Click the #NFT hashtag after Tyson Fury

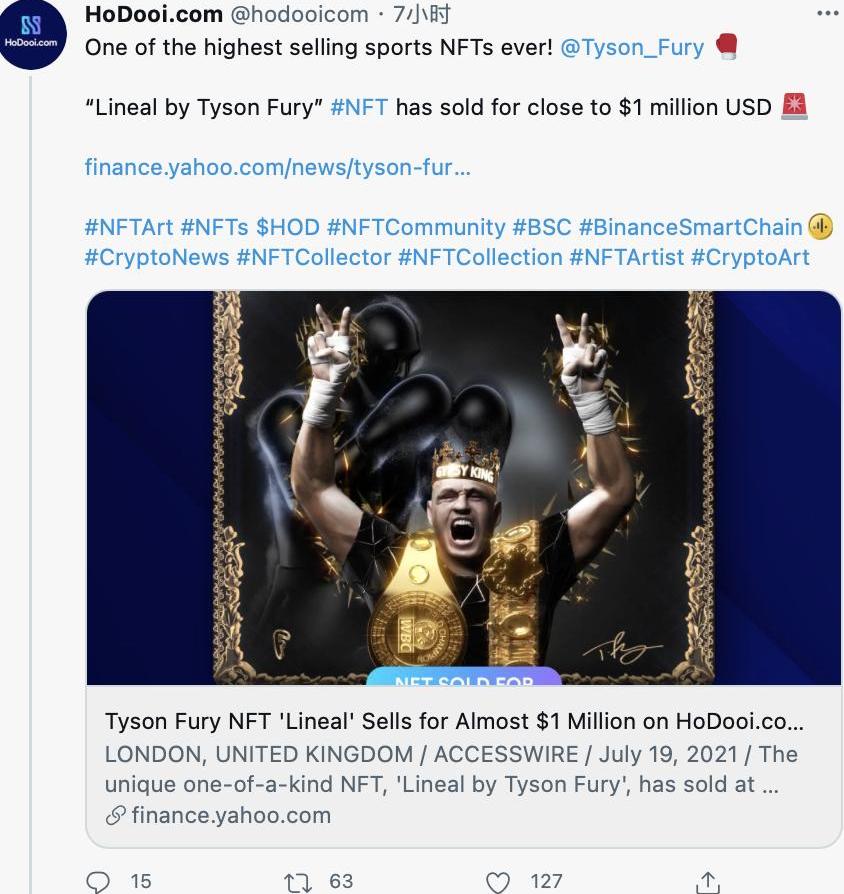358,107
